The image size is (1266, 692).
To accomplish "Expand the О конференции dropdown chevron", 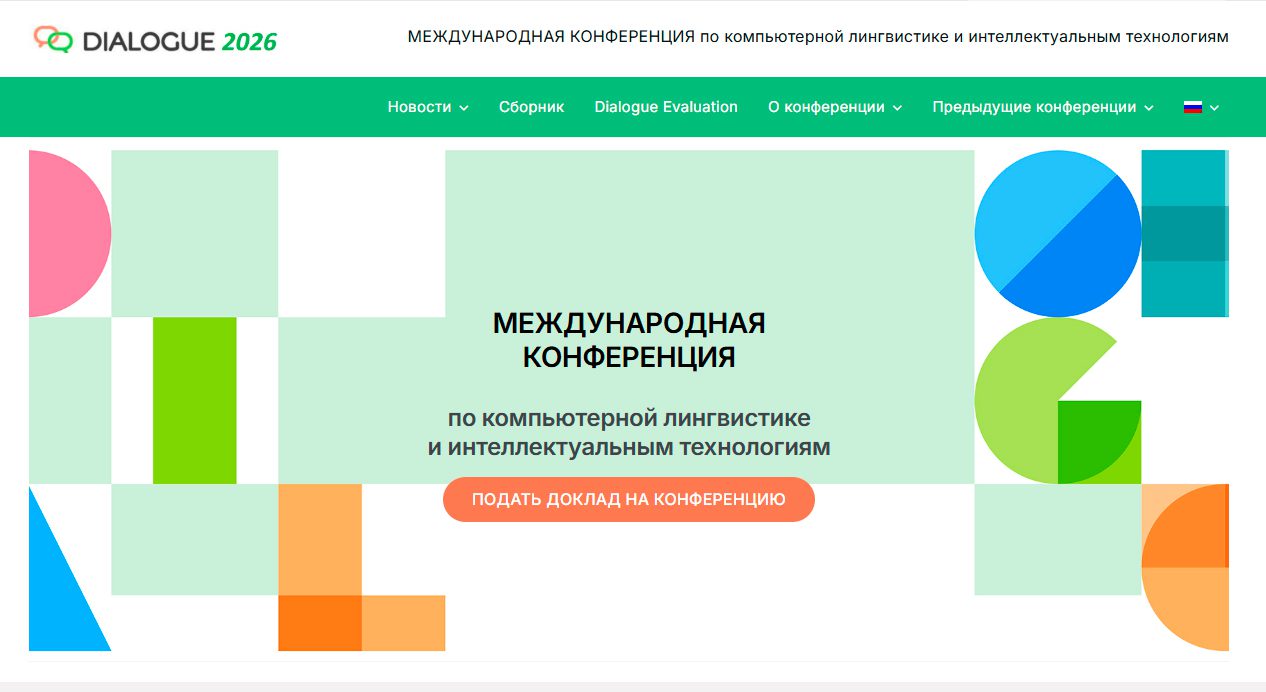I will pyautogui.click(x=897, y=108).
